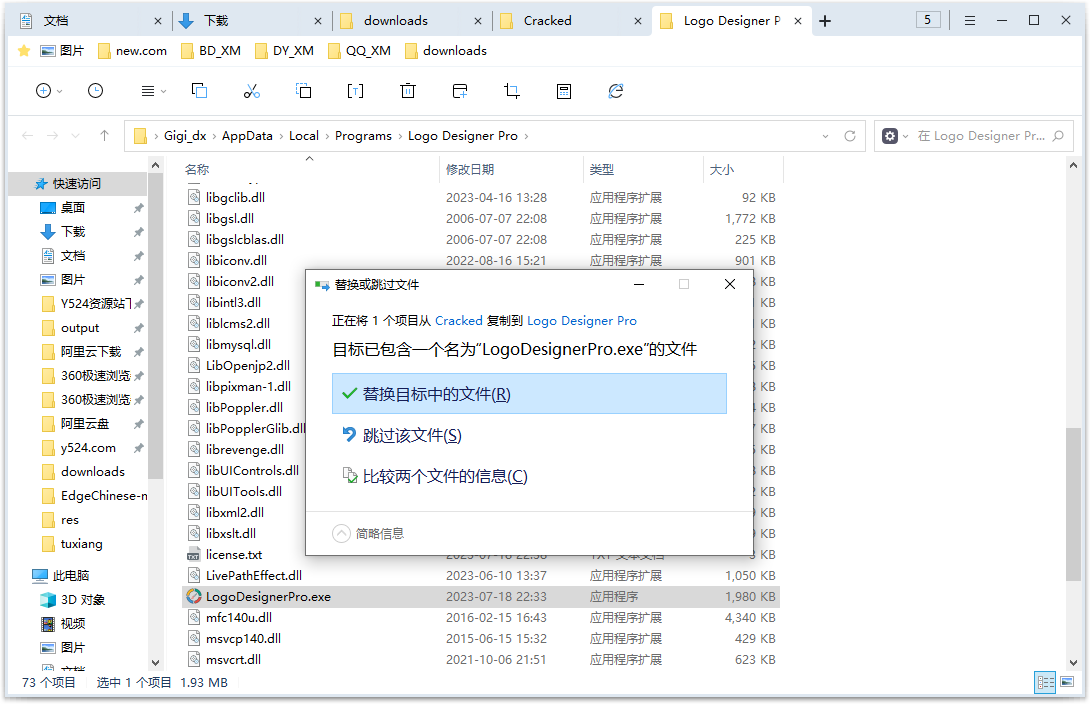
Task: Open new.com bookmark folder
Action: (133, 51)
